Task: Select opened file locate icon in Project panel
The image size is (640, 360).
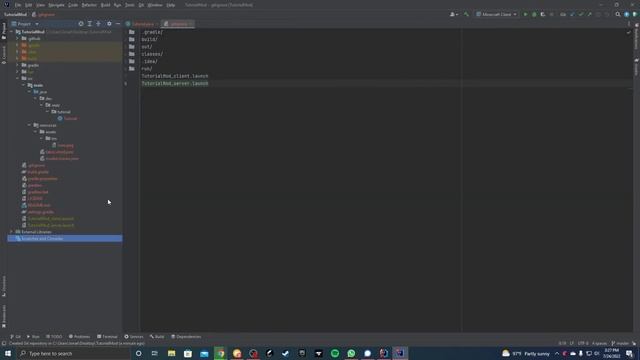Action: [81, 24]
